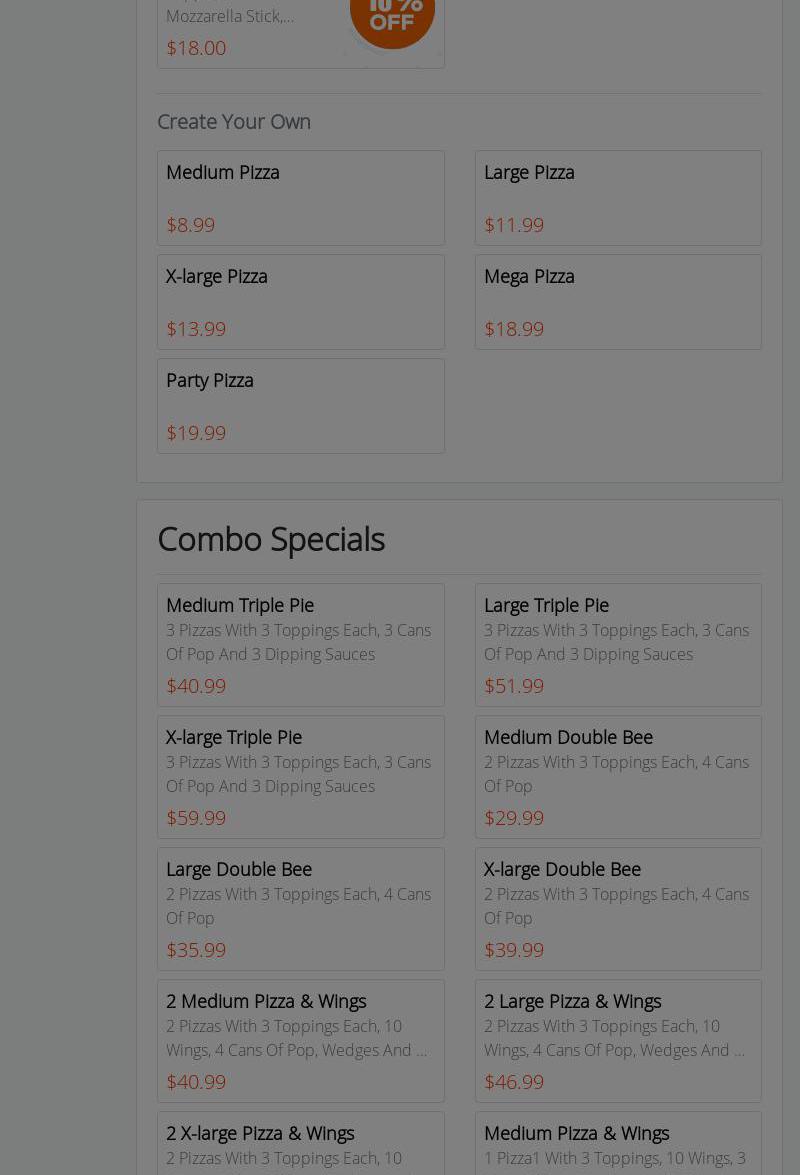The image size is (800, 1175).
Task: Click the Combo Specials section heading
Action: 271,539
